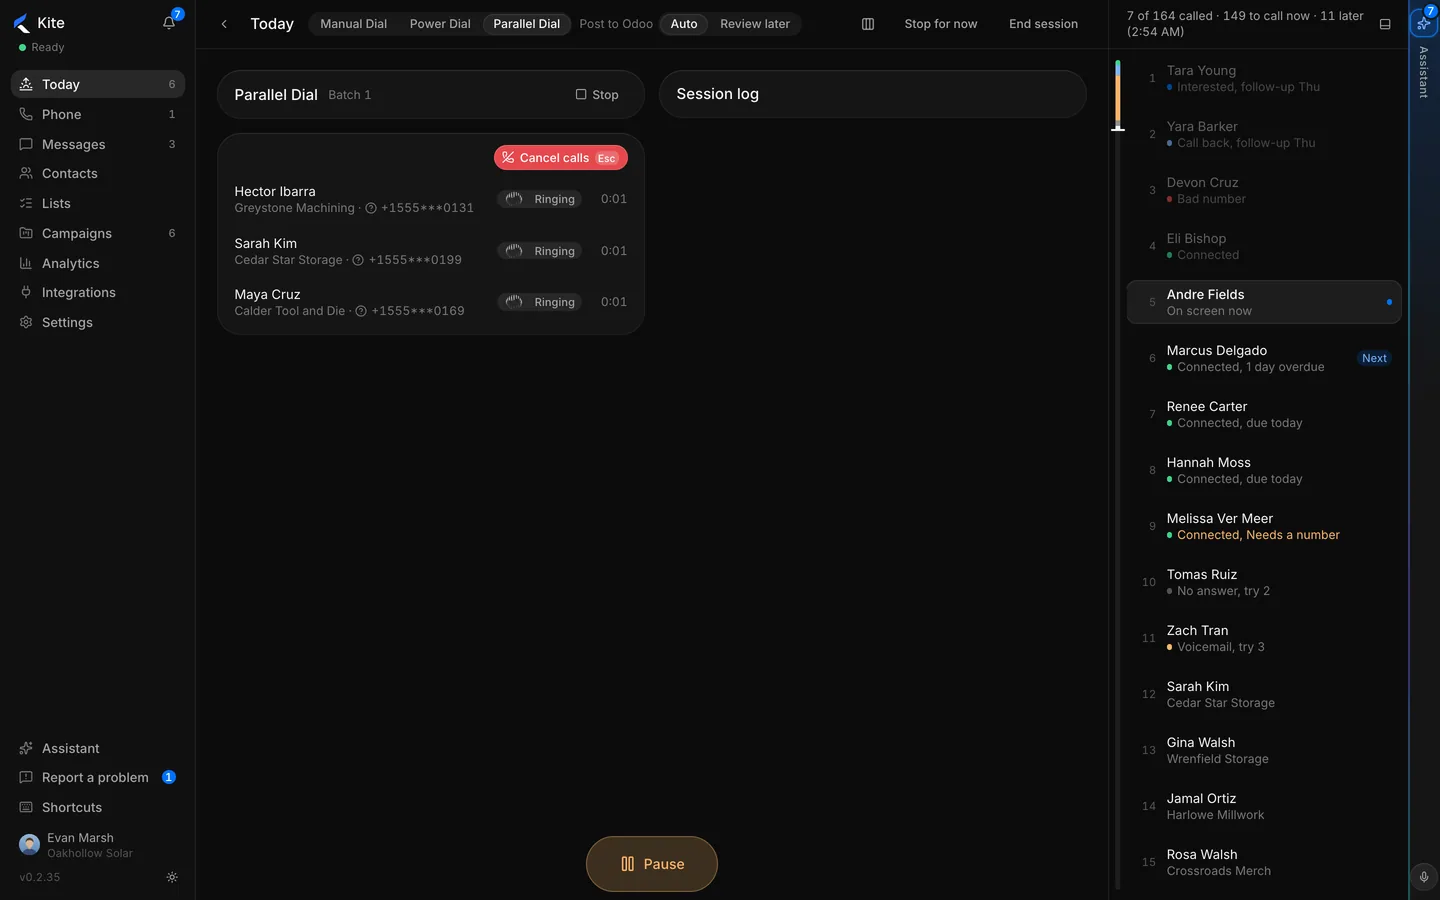Collapse the call queue panel icon
Screen dimensions: 1440x900
pos(1385,24)
